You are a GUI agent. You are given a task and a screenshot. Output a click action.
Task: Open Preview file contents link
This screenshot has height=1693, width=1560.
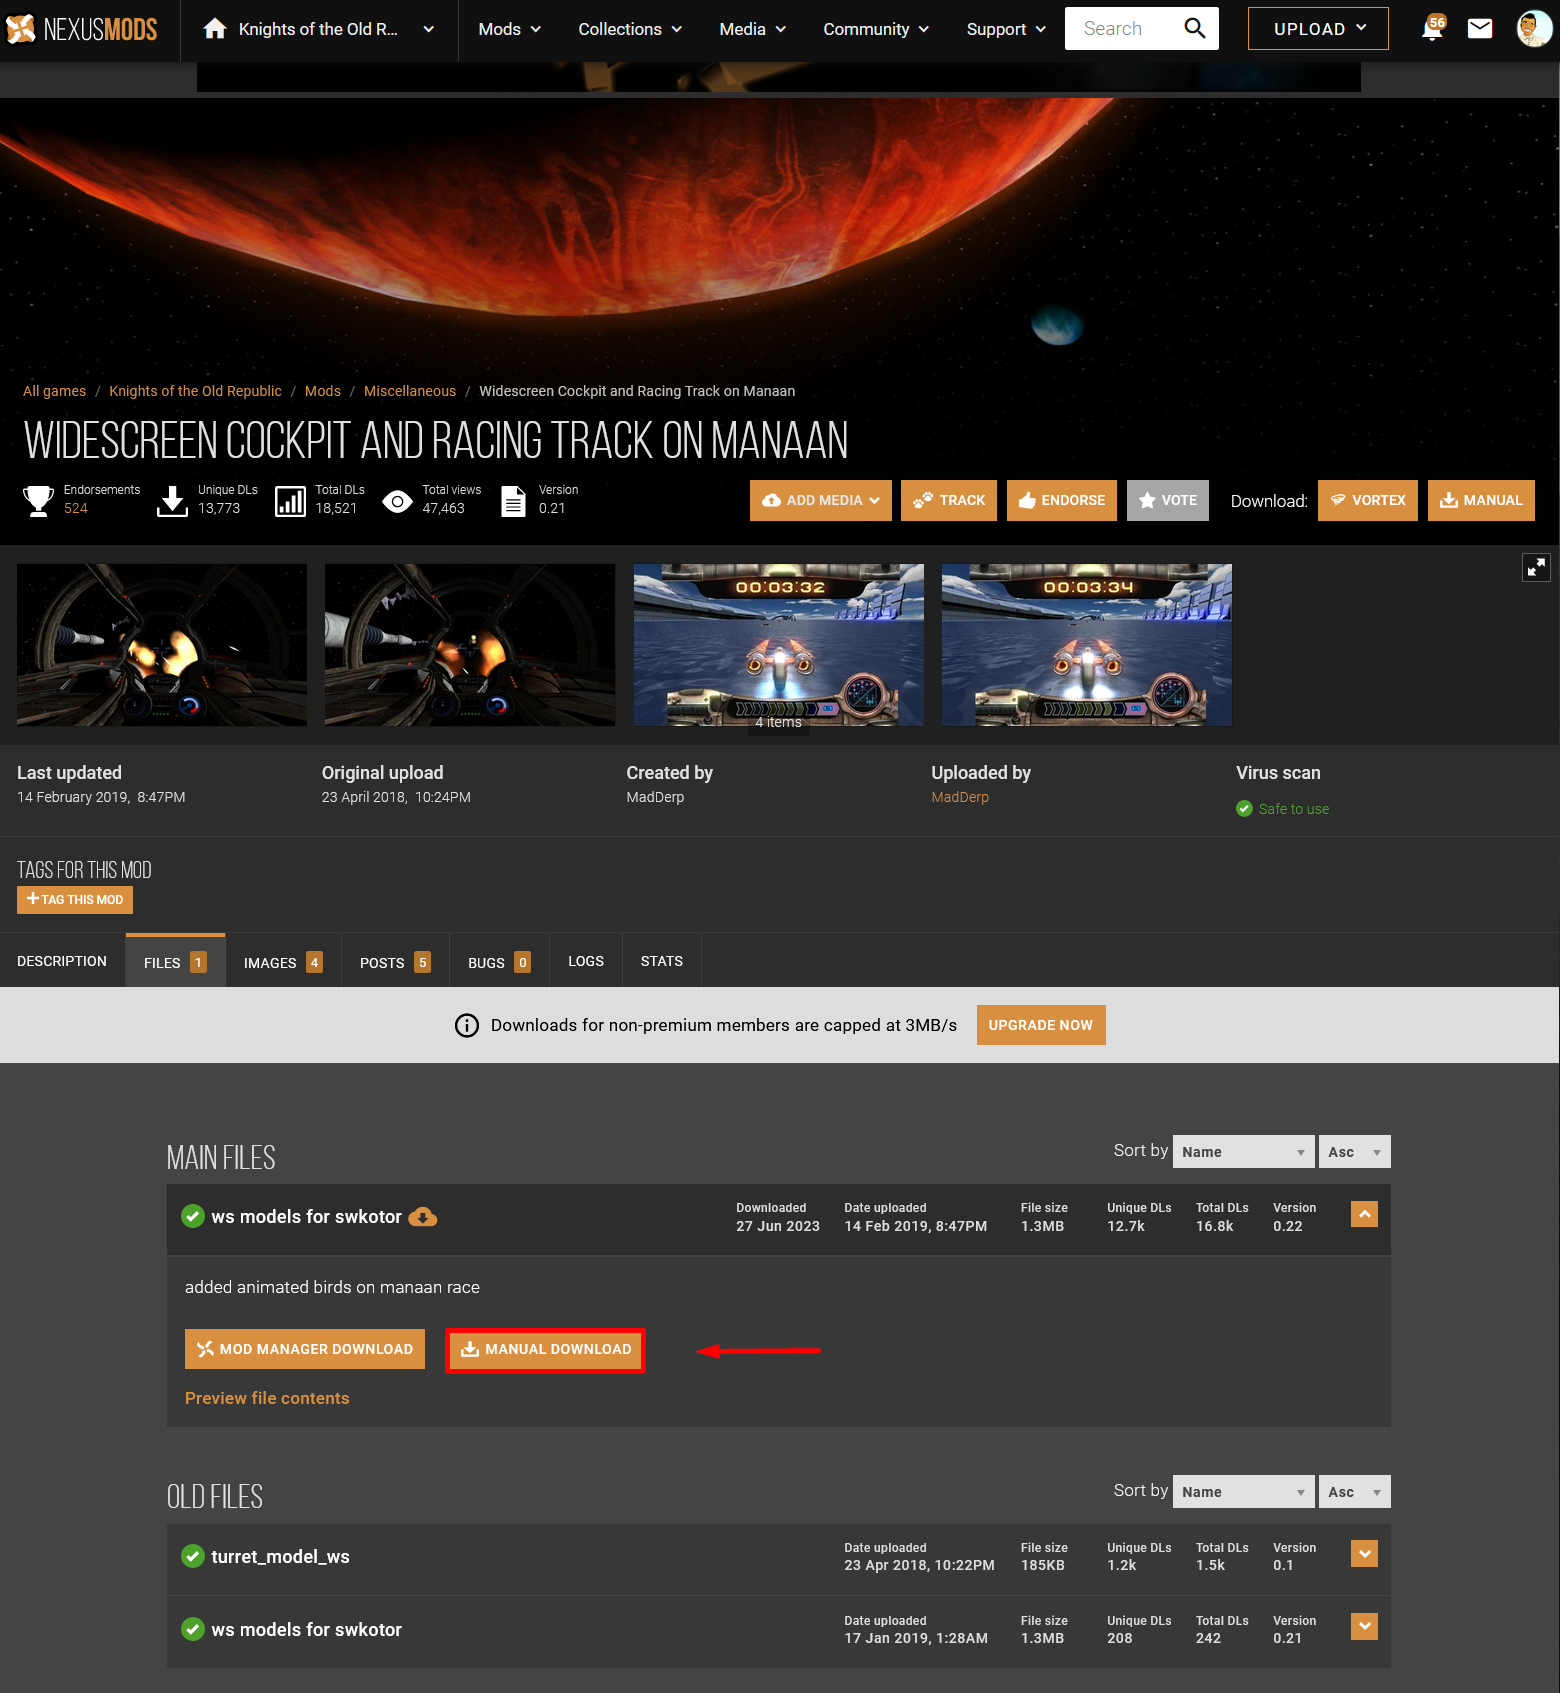click(267, 1398)
